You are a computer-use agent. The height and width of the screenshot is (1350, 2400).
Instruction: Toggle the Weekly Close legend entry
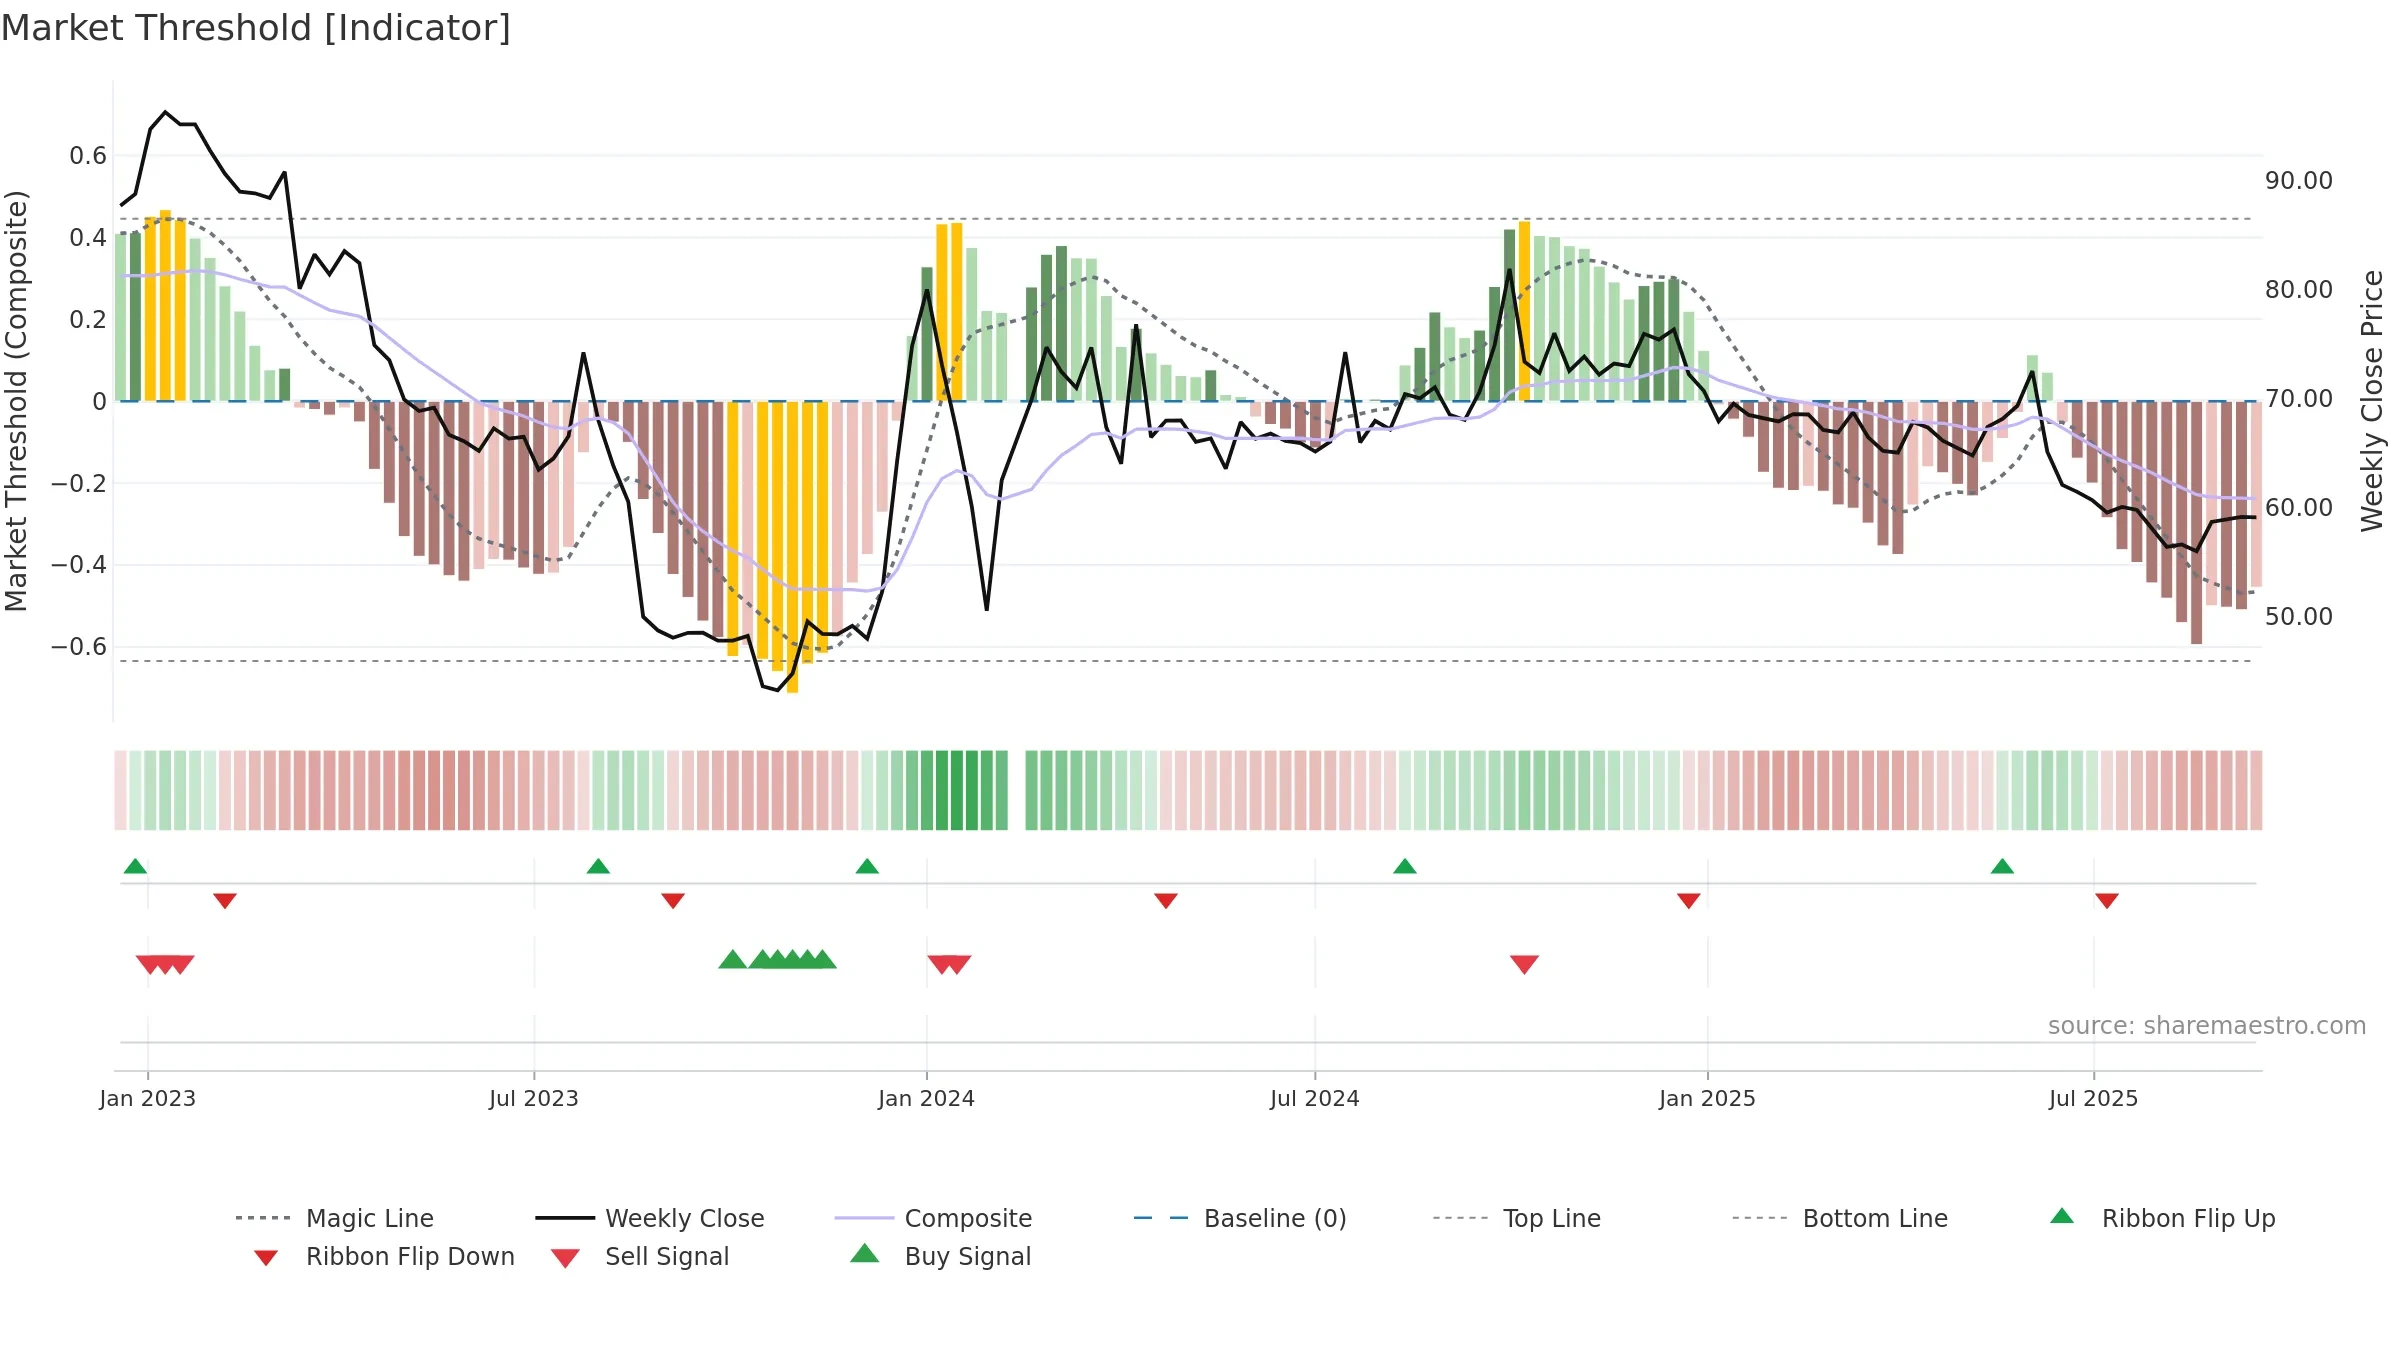coord(650,1218)
